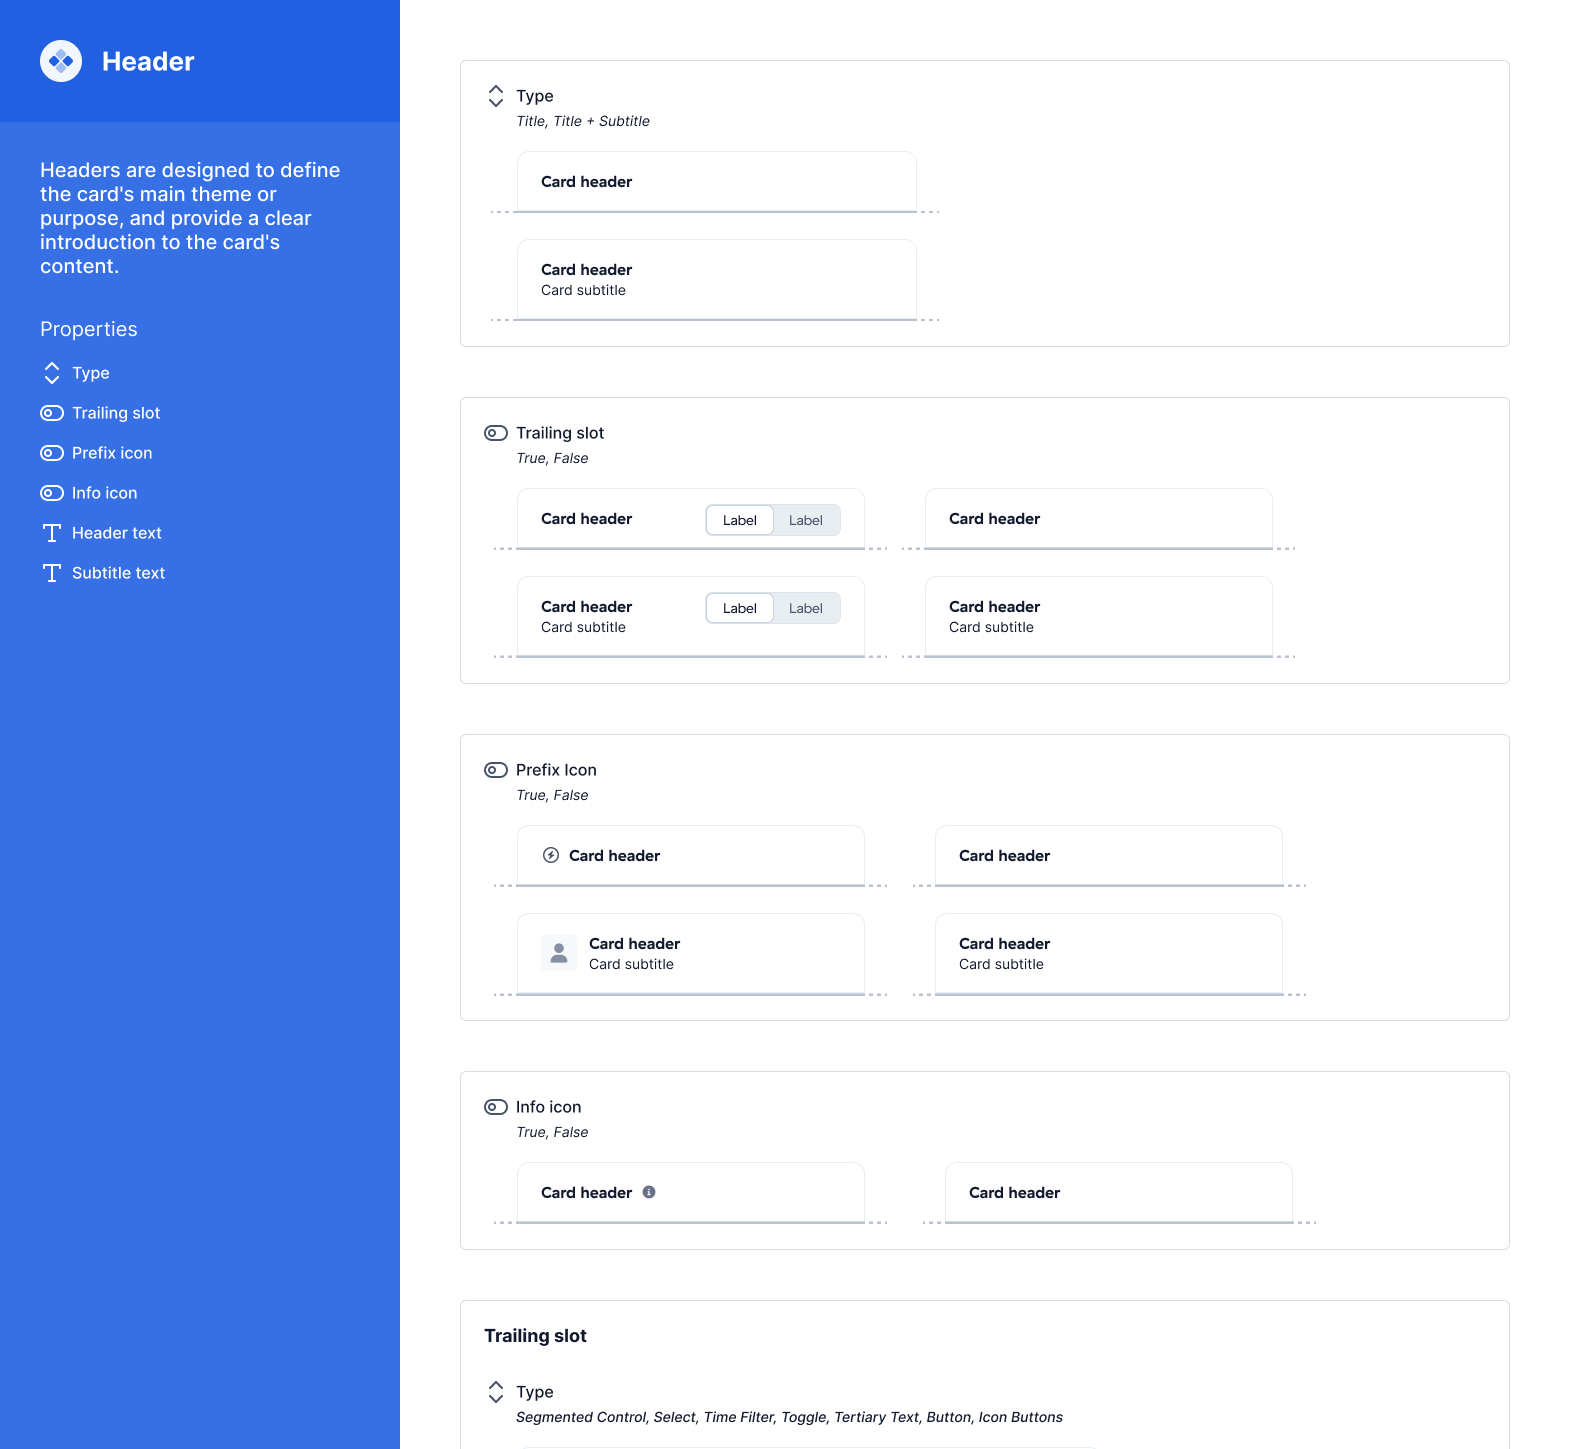Click the title-only Card header card in Type section

[x=717, y=182]
